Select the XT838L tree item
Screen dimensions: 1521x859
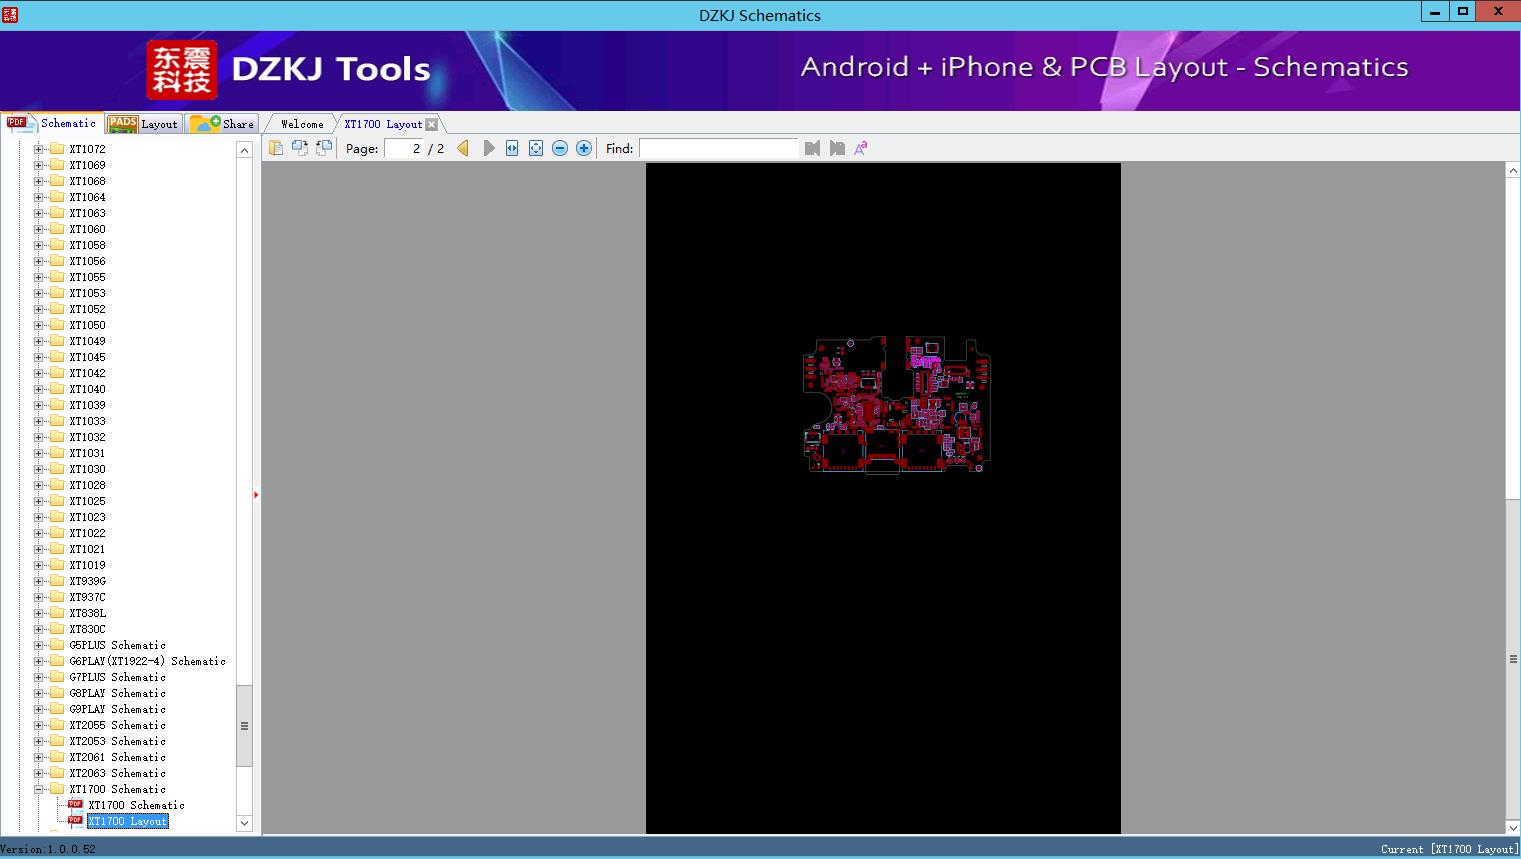(87, 613)
